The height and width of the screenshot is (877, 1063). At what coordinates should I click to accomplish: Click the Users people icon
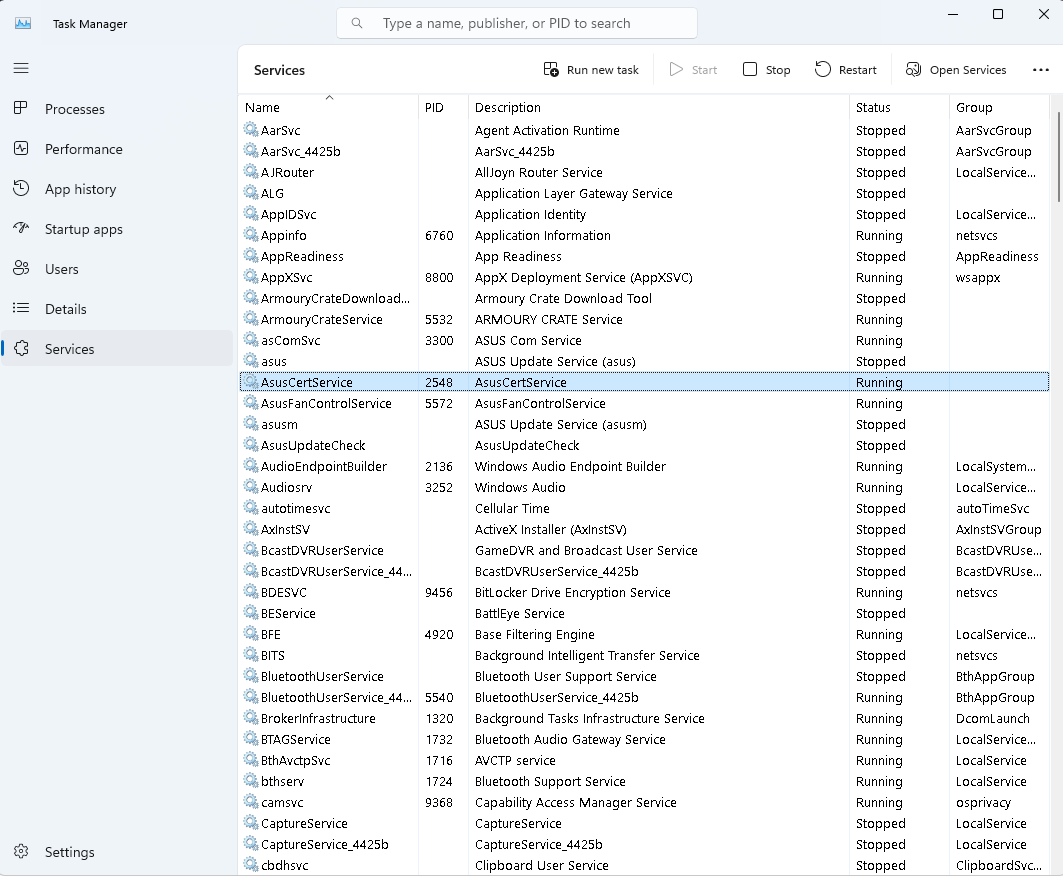[21, 268]
